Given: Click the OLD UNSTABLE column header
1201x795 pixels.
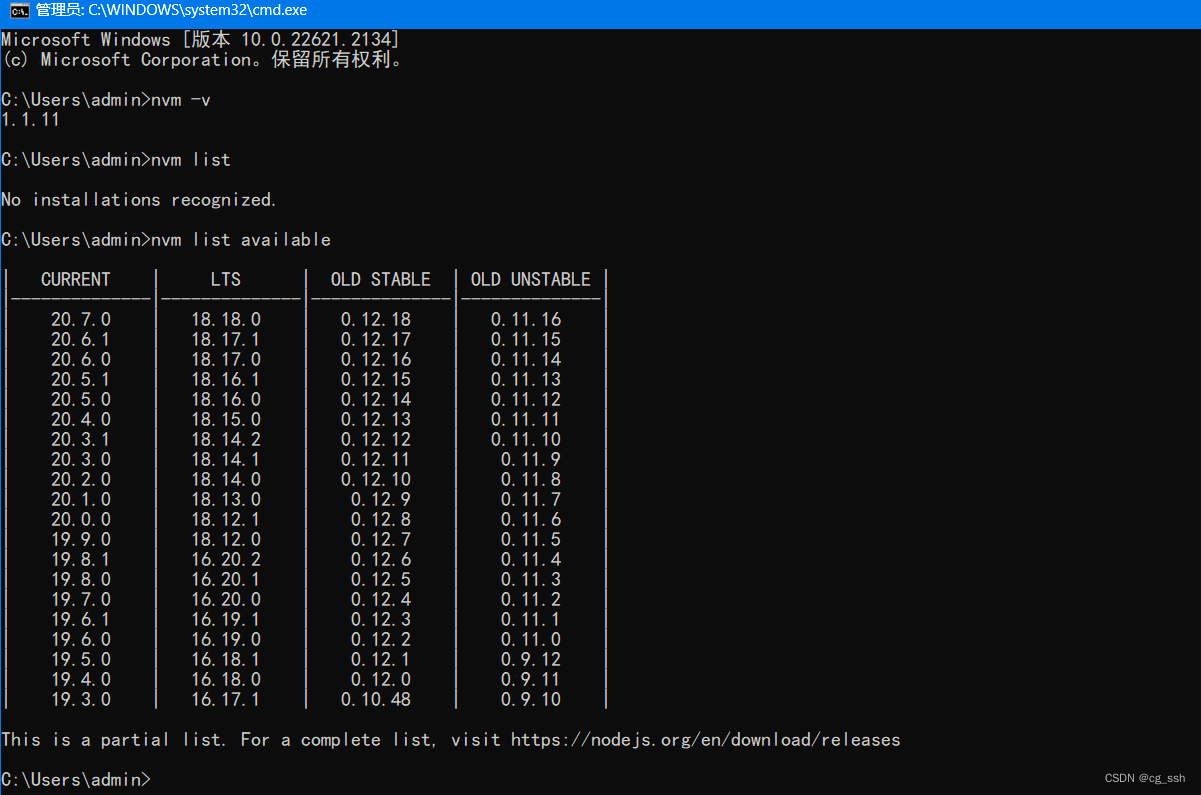Looking at the screenshot, I should [x=531, y=279].
